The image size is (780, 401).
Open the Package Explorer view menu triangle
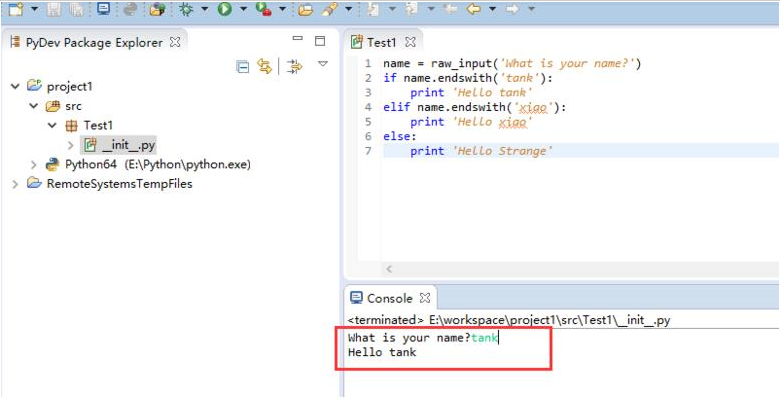[x=323, y=64]
